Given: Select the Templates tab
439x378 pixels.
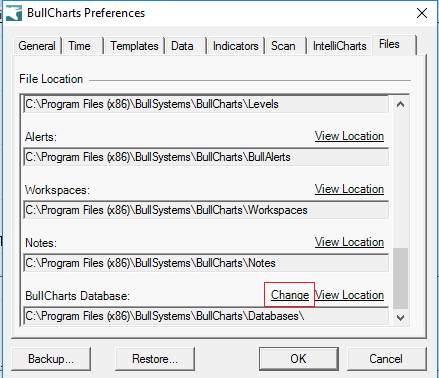Looking at the screenshot, I should (134, 46).
